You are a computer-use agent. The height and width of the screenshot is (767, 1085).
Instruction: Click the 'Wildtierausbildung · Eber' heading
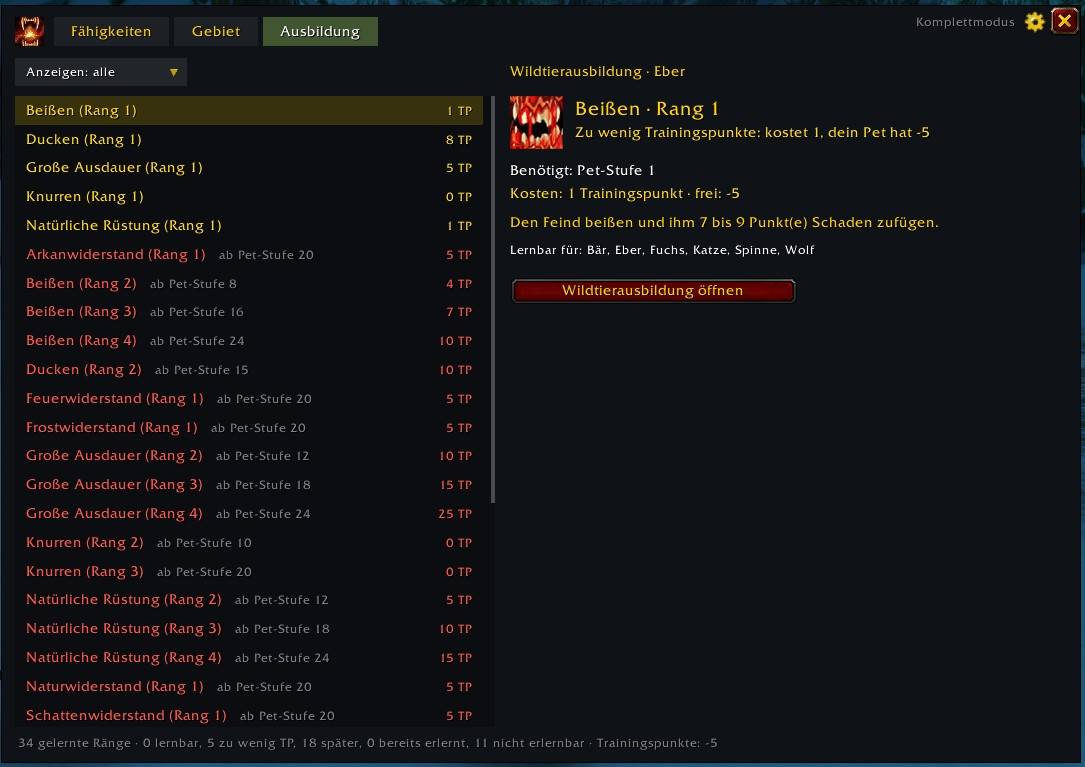pyautogui.click(x=597, y=71)
